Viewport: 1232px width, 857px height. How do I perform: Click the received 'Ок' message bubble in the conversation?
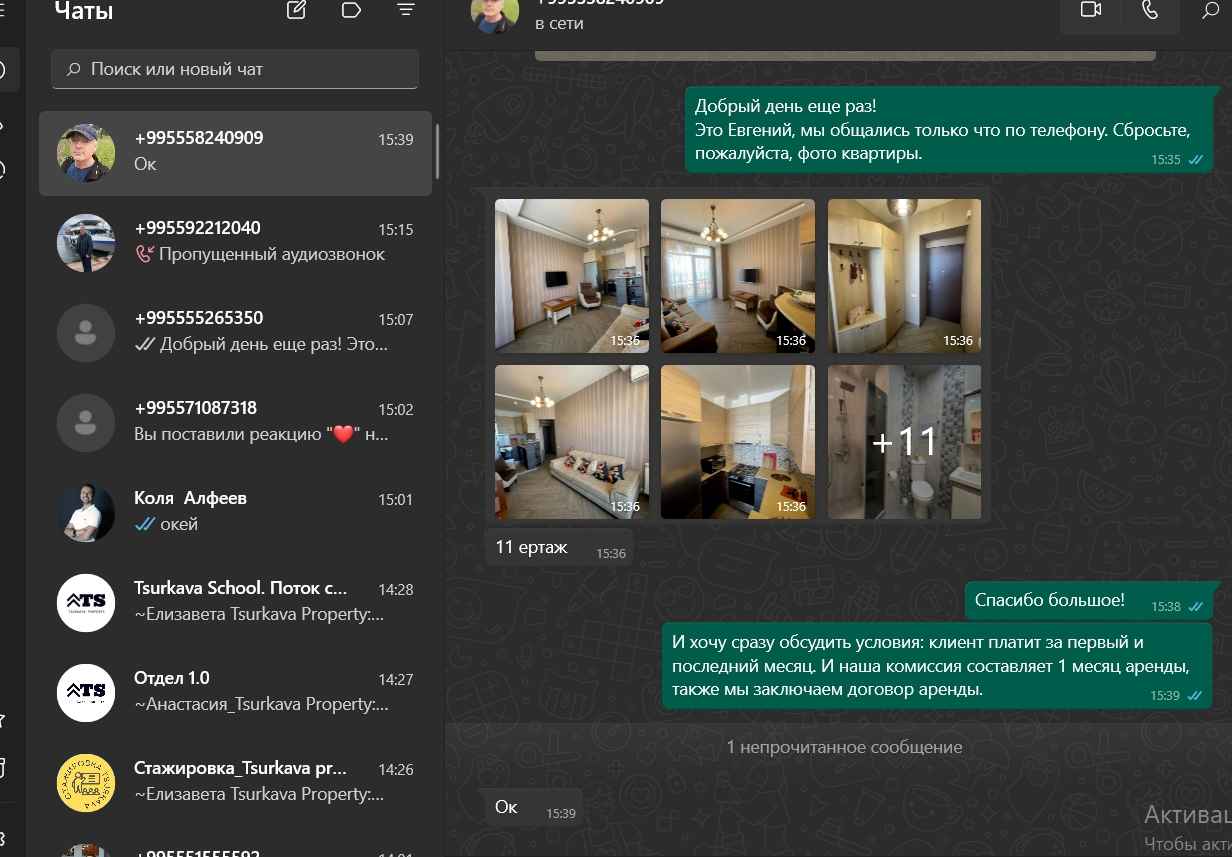coord(534,808)
